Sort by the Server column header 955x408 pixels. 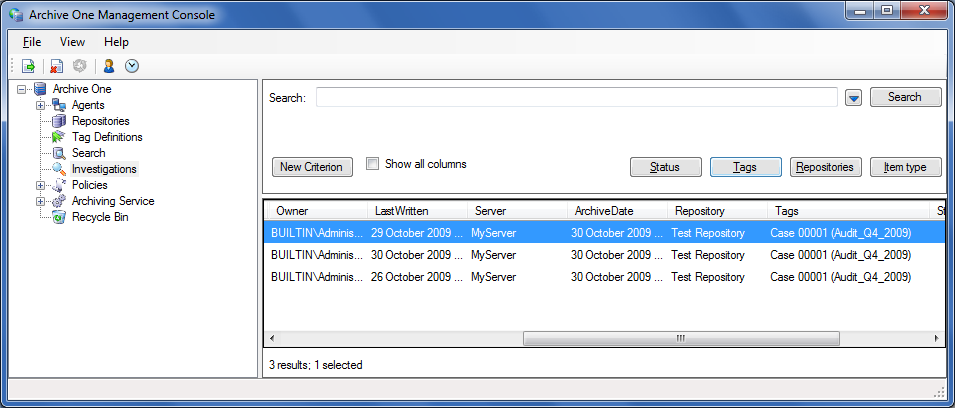(517, 211)
